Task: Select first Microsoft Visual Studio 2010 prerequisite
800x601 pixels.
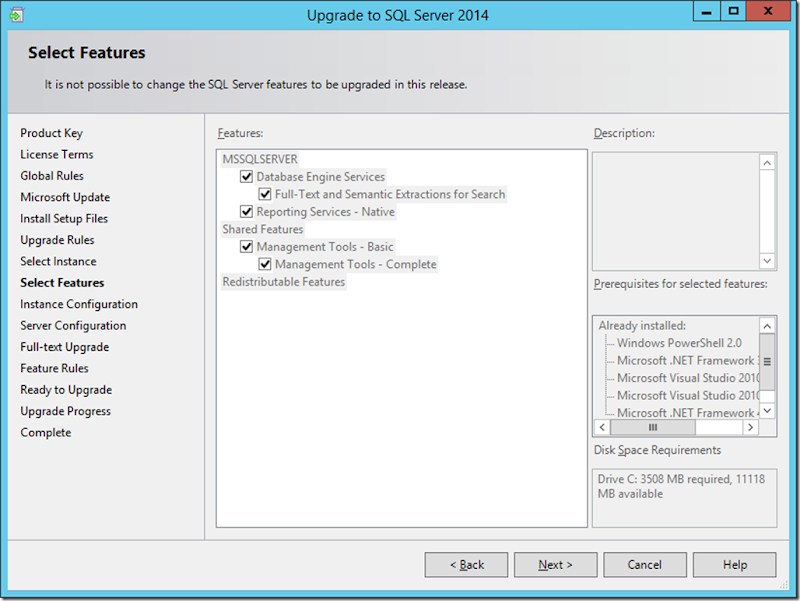Action: tap(688, 378)
